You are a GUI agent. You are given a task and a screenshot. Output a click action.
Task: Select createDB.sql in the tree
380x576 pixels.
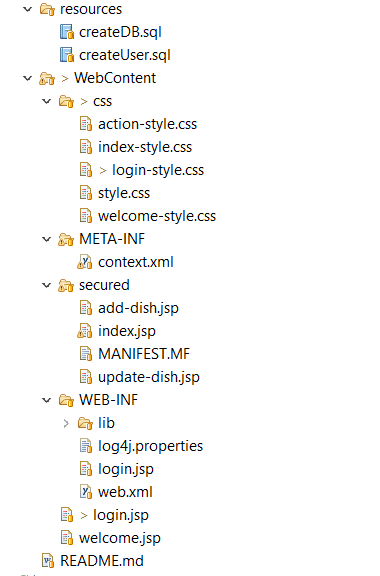coord(120,32)
